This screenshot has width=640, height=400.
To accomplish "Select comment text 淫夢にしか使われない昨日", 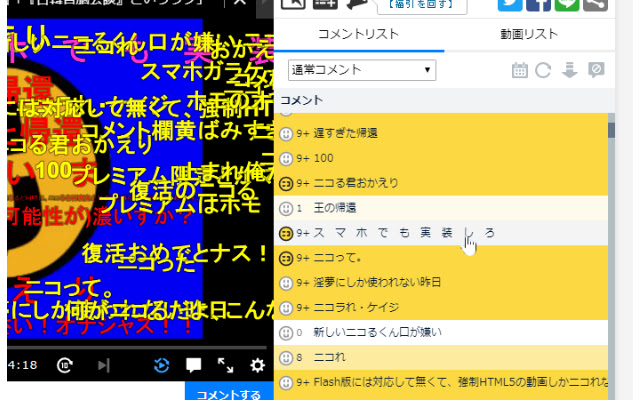I will coord(377,283).
